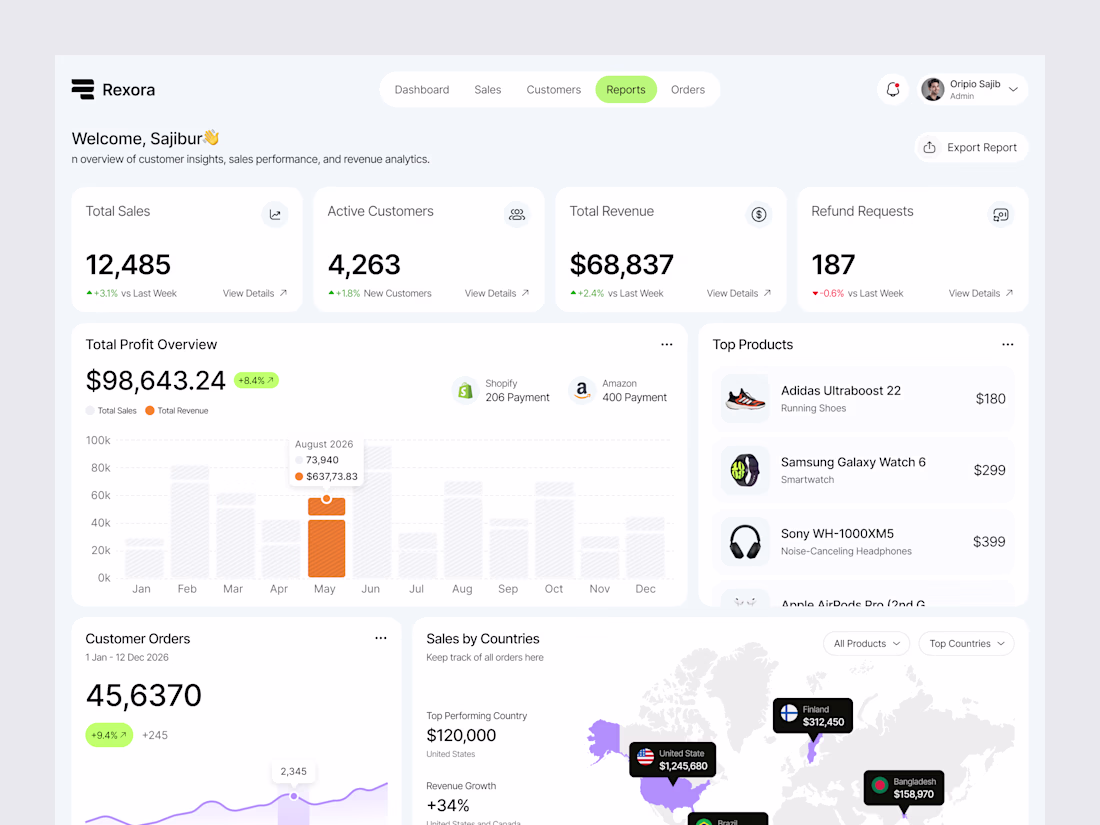
Task: Select the Reports tab
Action: (626, 90)
